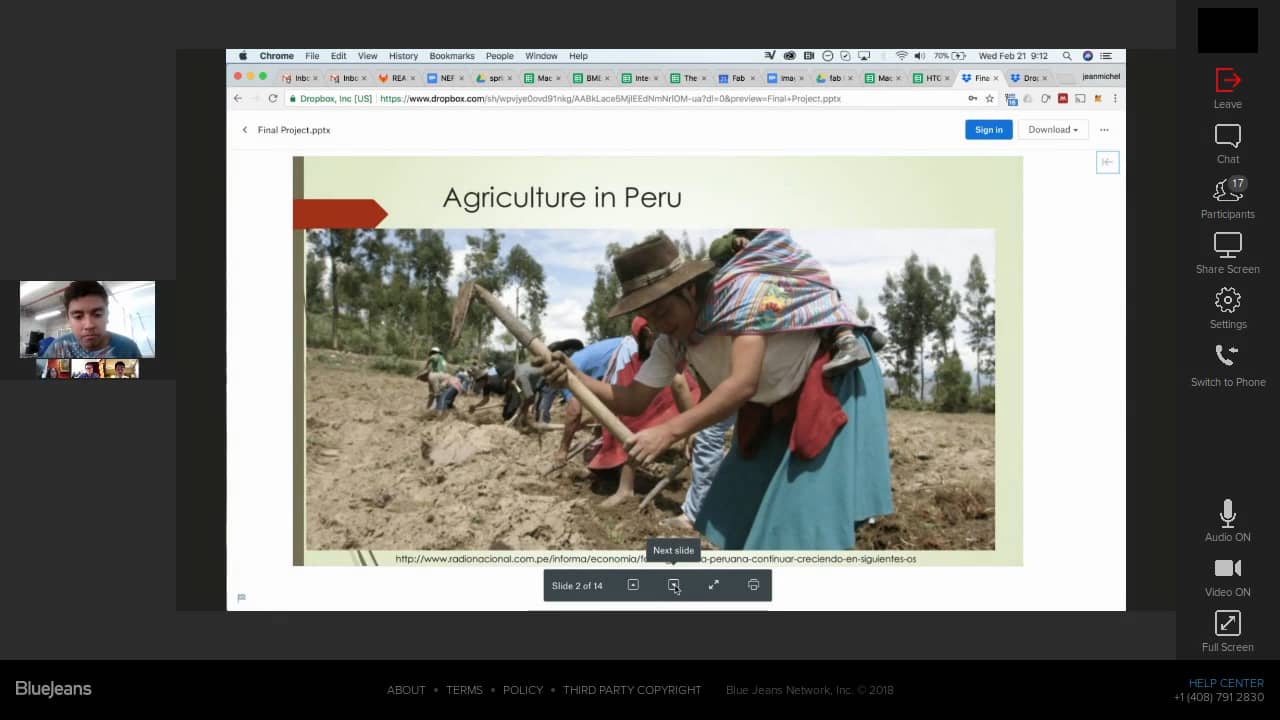Open the HELP CENTER link
The width and height of the screenshot is (1280, 720).
pyautogui.click(x=1226, y=683)
